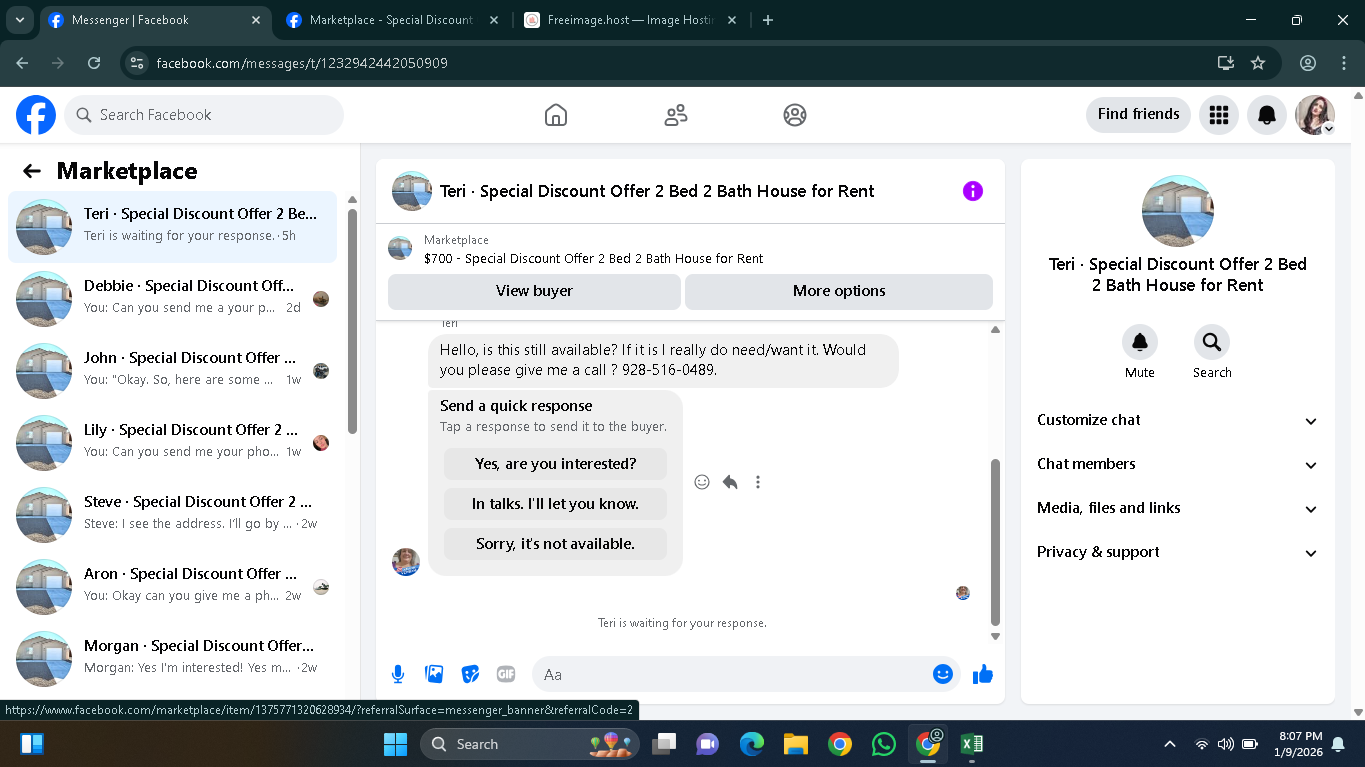The height and width of the screenshot is (767, 1365).
Task: Open the Friends icon in top navigation
Action: (x=676, y=115)
